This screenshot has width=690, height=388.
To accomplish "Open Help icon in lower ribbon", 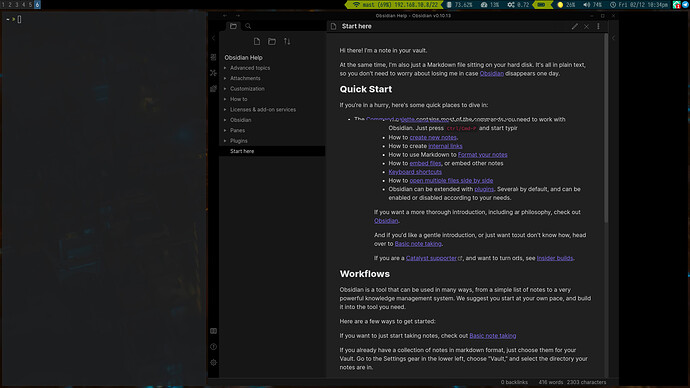I will pos(213,347).
